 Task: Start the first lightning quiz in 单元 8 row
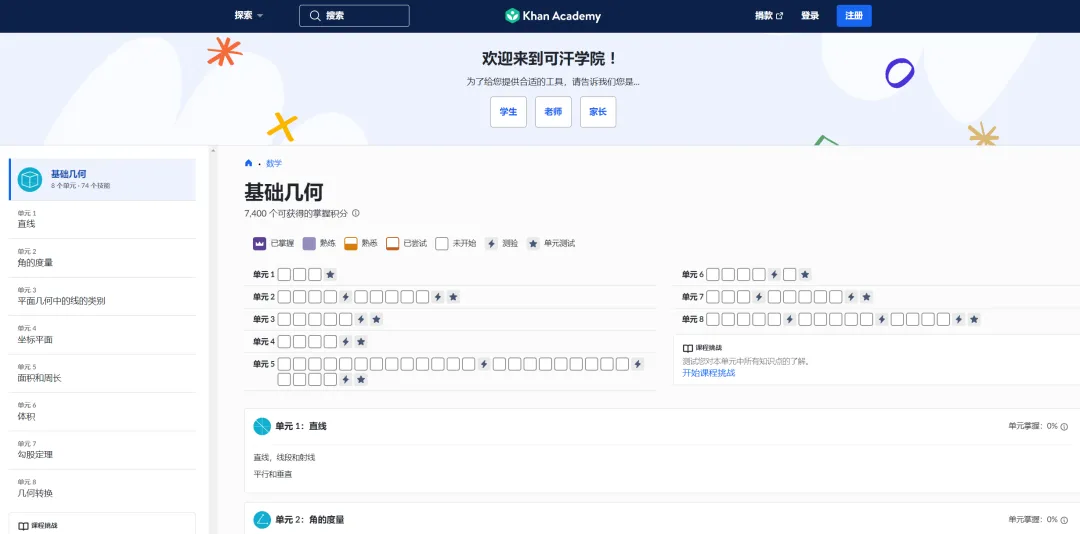789,319
